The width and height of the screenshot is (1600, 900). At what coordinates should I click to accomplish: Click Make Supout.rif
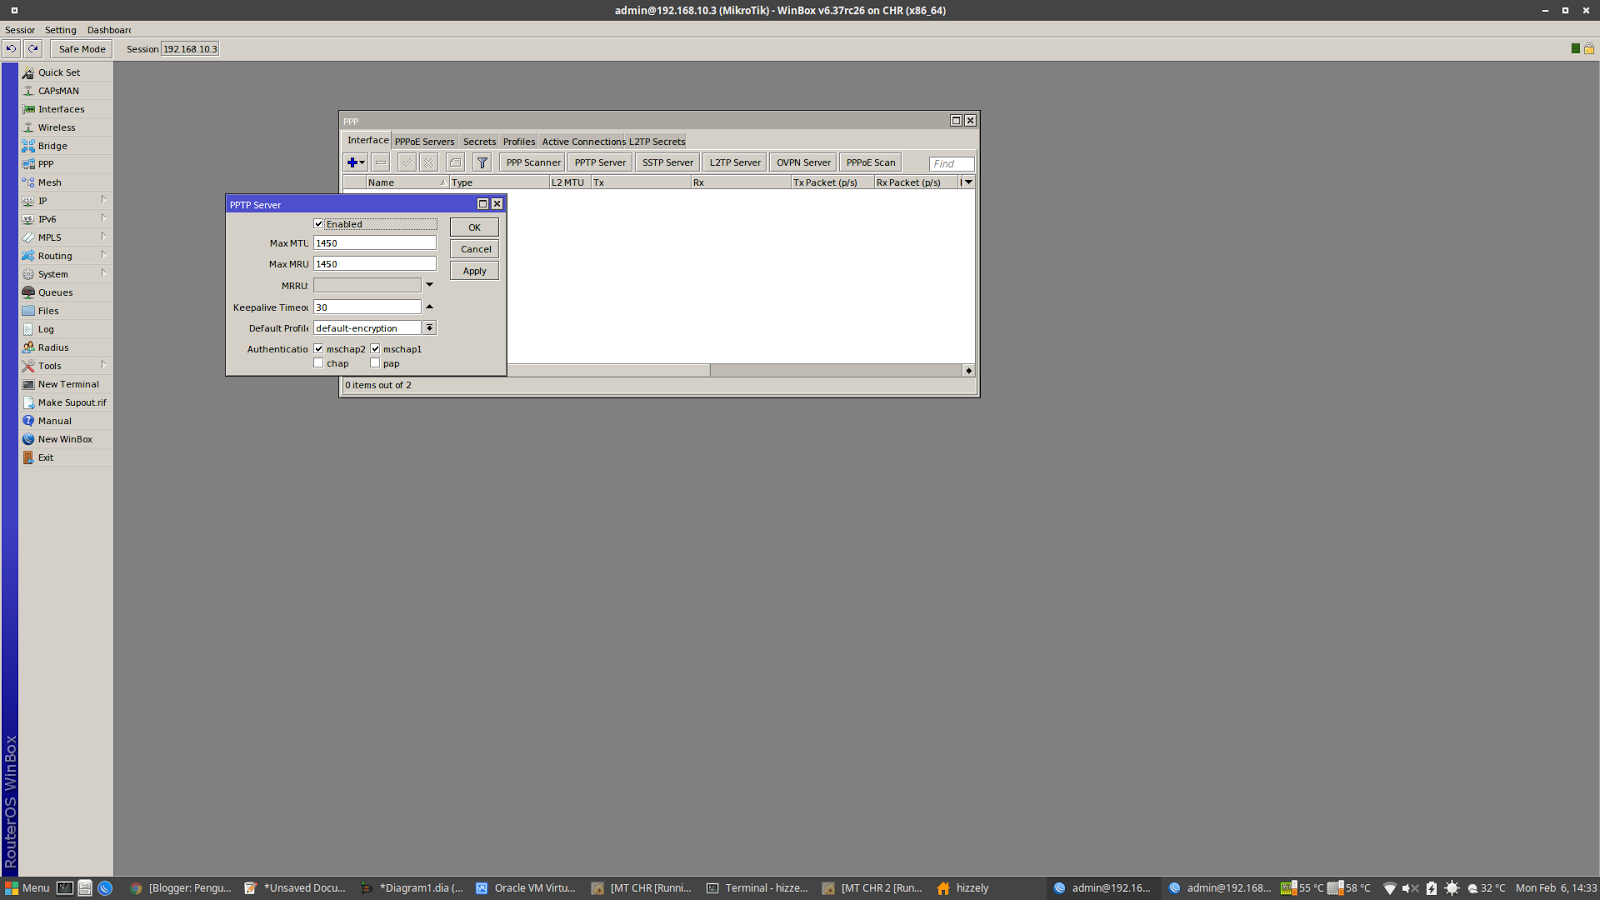(x=66, y=403)
